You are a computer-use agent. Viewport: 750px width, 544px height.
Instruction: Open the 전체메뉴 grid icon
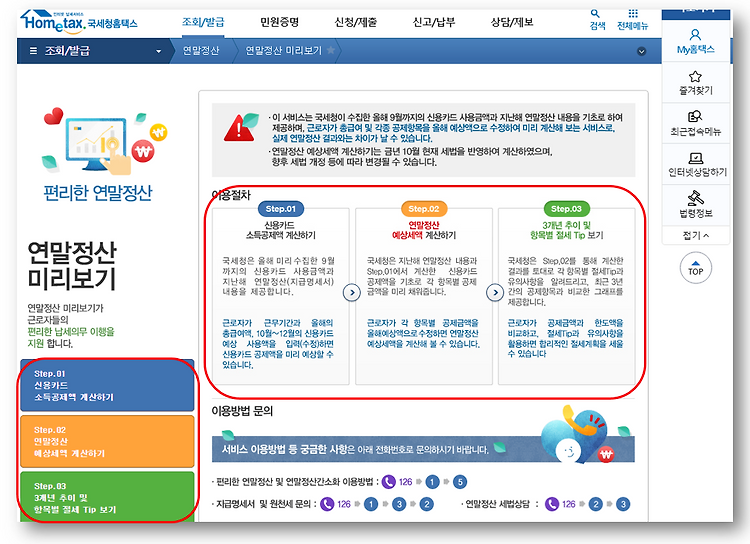[633, 13]
